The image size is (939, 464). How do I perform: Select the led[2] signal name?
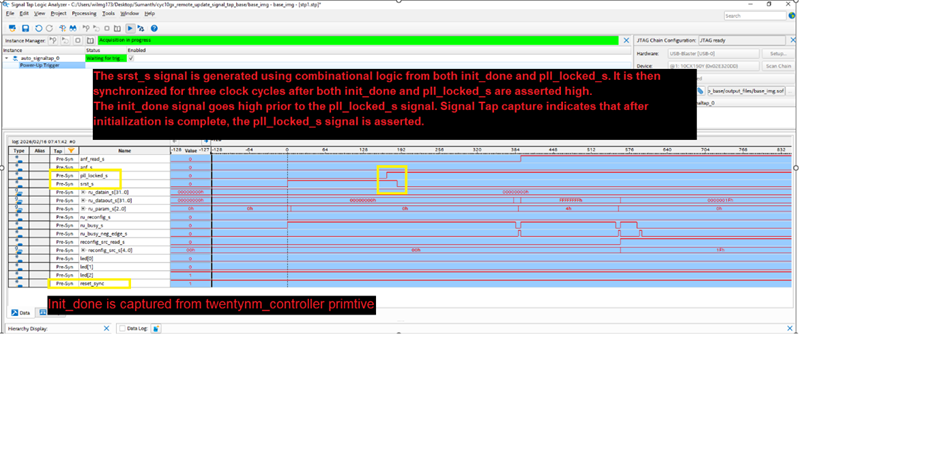click(86, 275)
